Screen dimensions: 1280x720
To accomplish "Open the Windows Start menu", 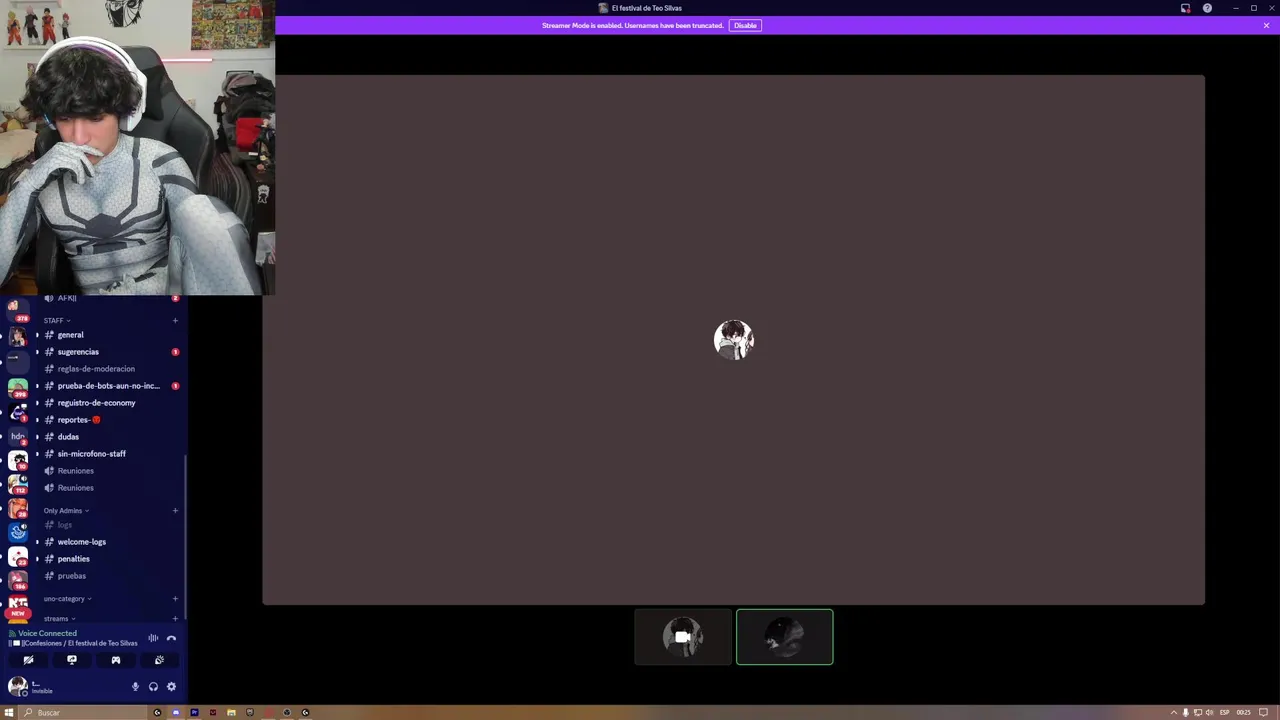I will [9, 712].
